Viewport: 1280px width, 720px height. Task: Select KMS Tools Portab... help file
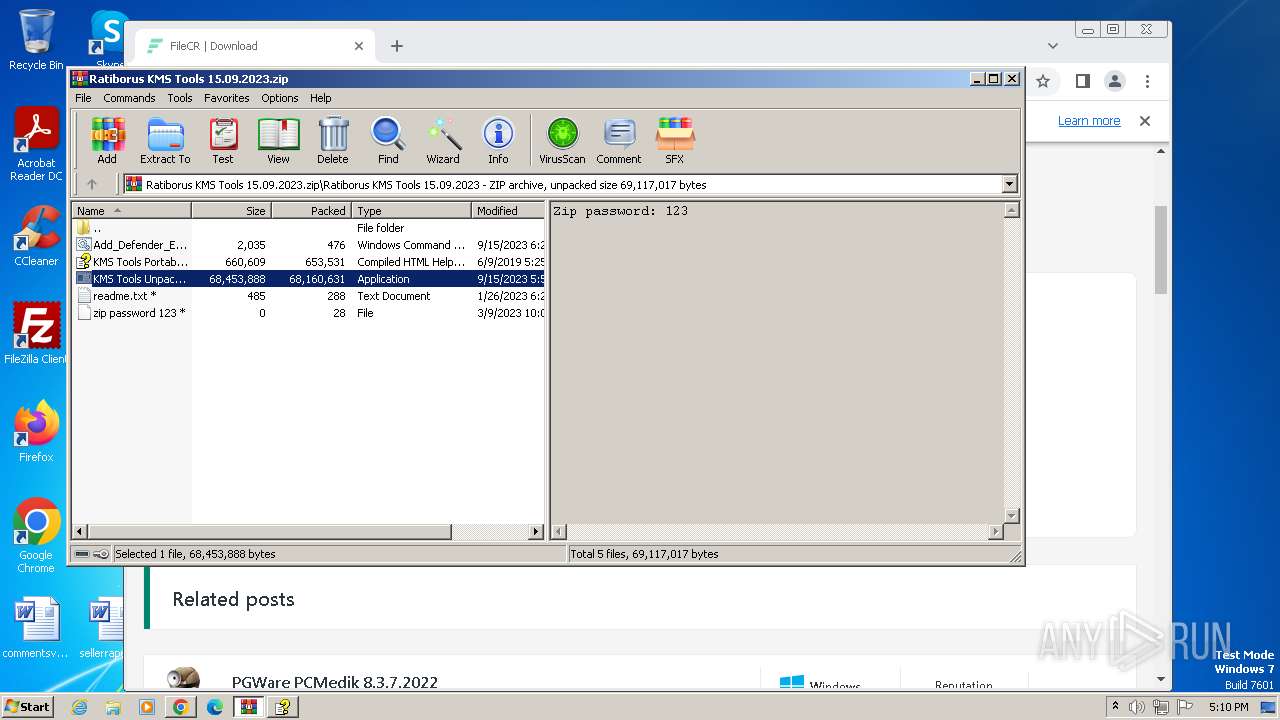tap(309, 262)
